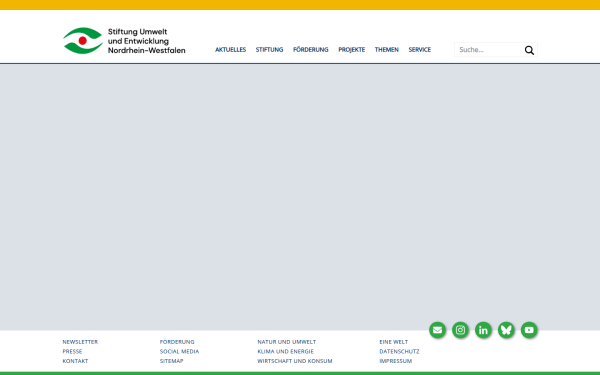Follow the IMPRESSUM footer link

click(396, 361)
